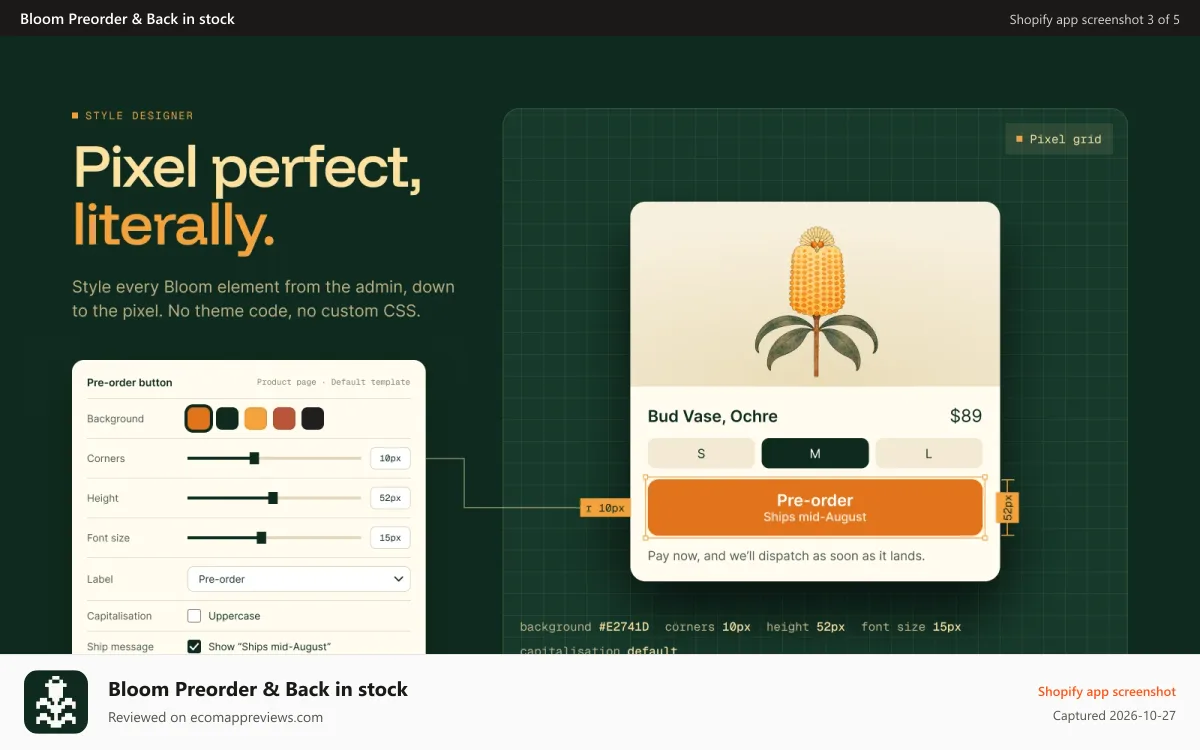This screenshot has height=750, width=1200.
Task: Click "Captured 2026-10-27" text
Action: (1114, 716)
